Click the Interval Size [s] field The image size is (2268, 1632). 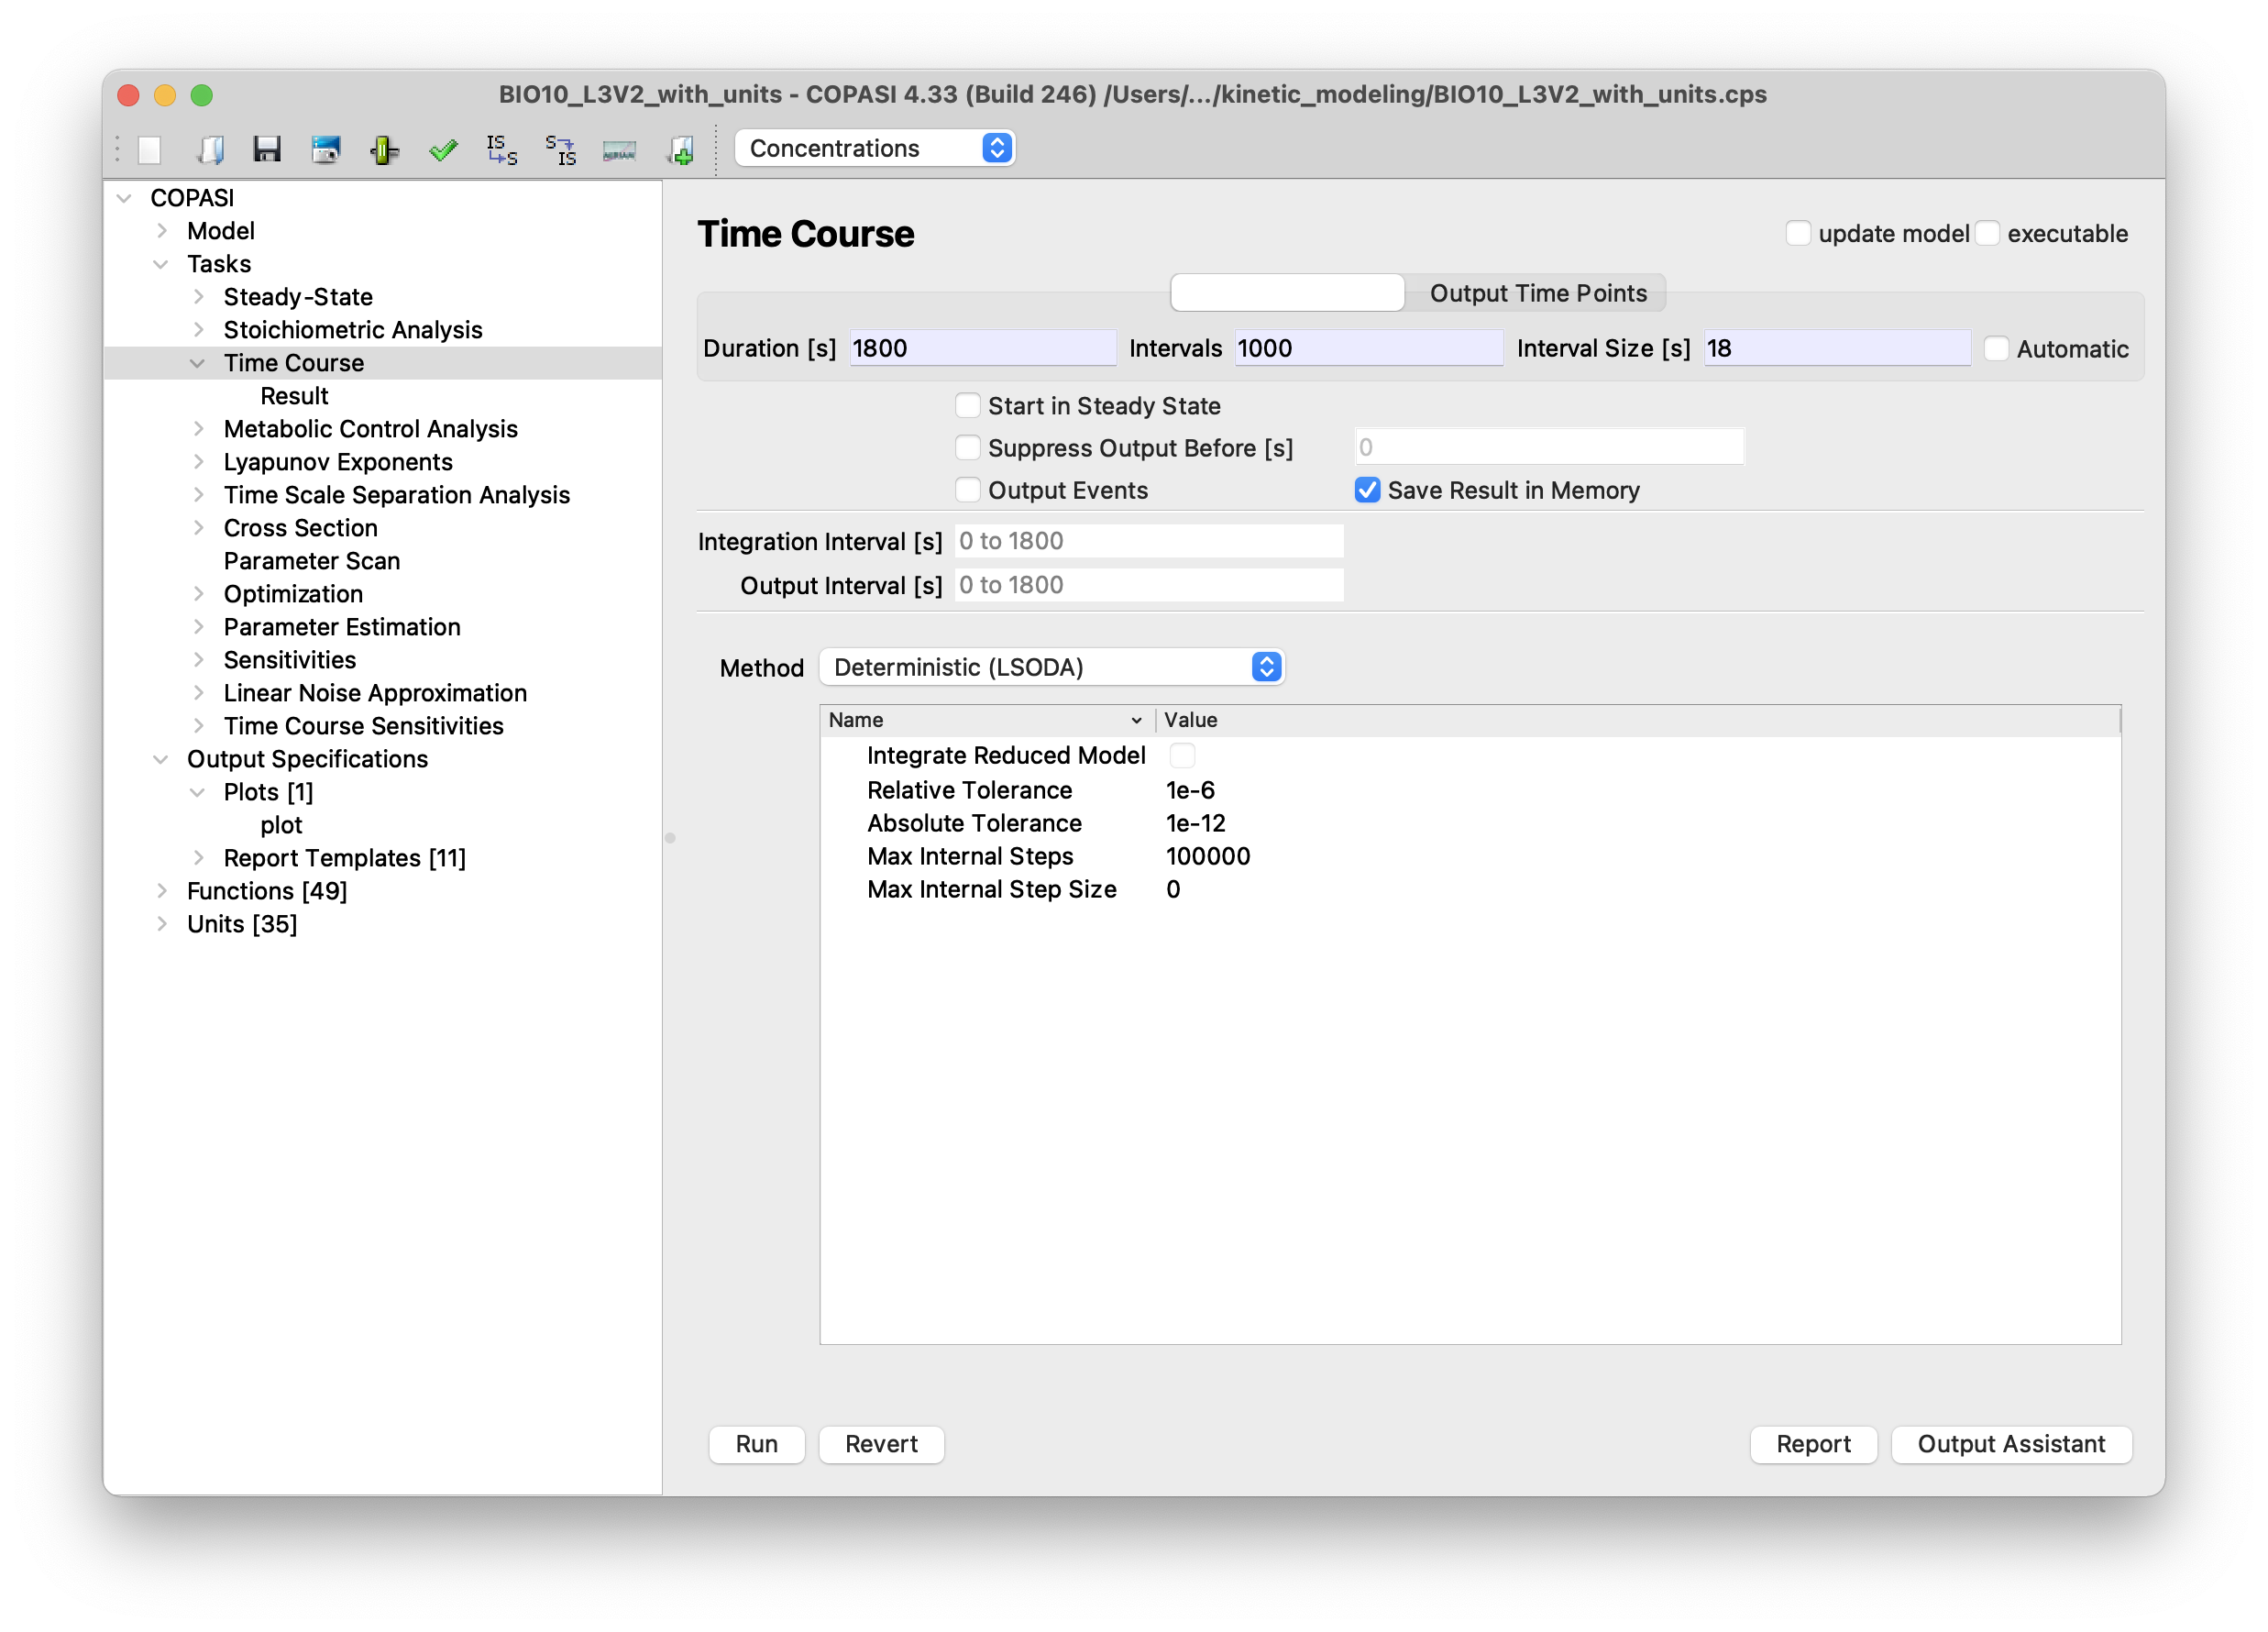pos(1837,348)
